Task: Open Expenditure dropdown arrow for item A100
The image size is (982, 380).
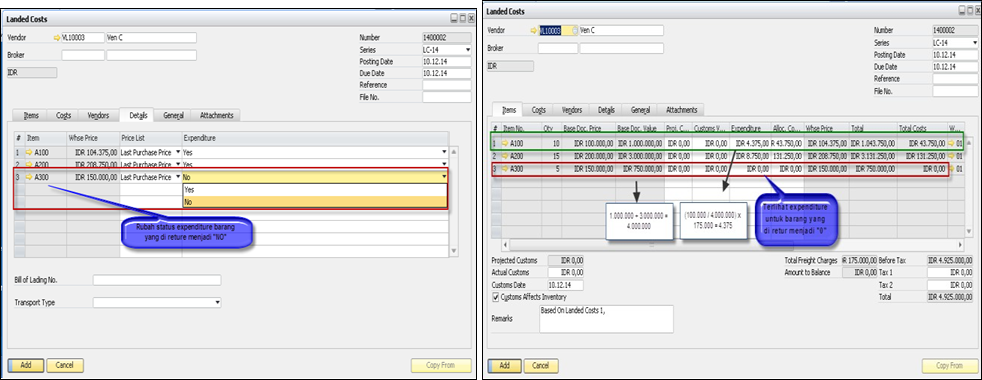Action: [444, 152]
